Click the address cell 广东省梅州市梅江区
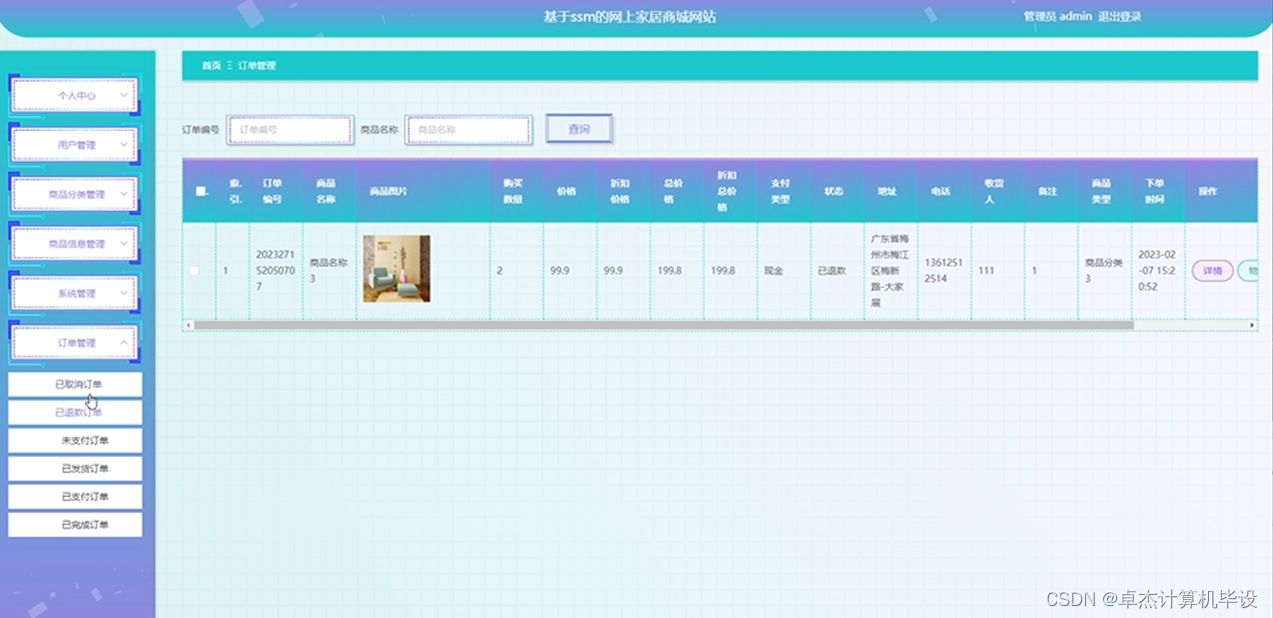Image resolution: width=1273 pixels, height=618 pixels. [889, 270]
